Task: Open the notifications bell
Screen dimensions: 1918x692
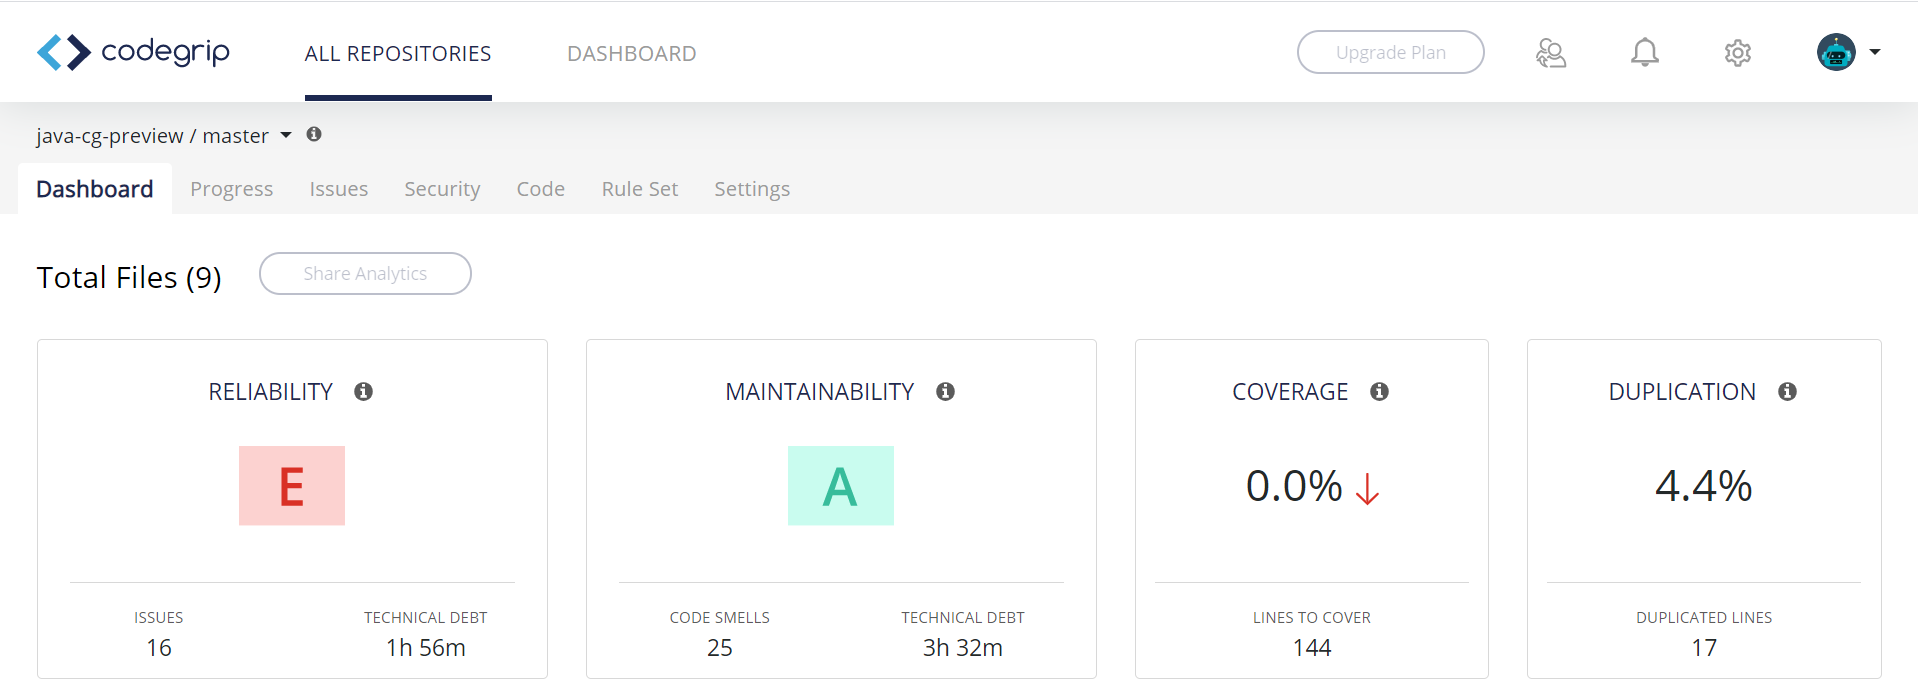Action: click(x=1644, y=53)
